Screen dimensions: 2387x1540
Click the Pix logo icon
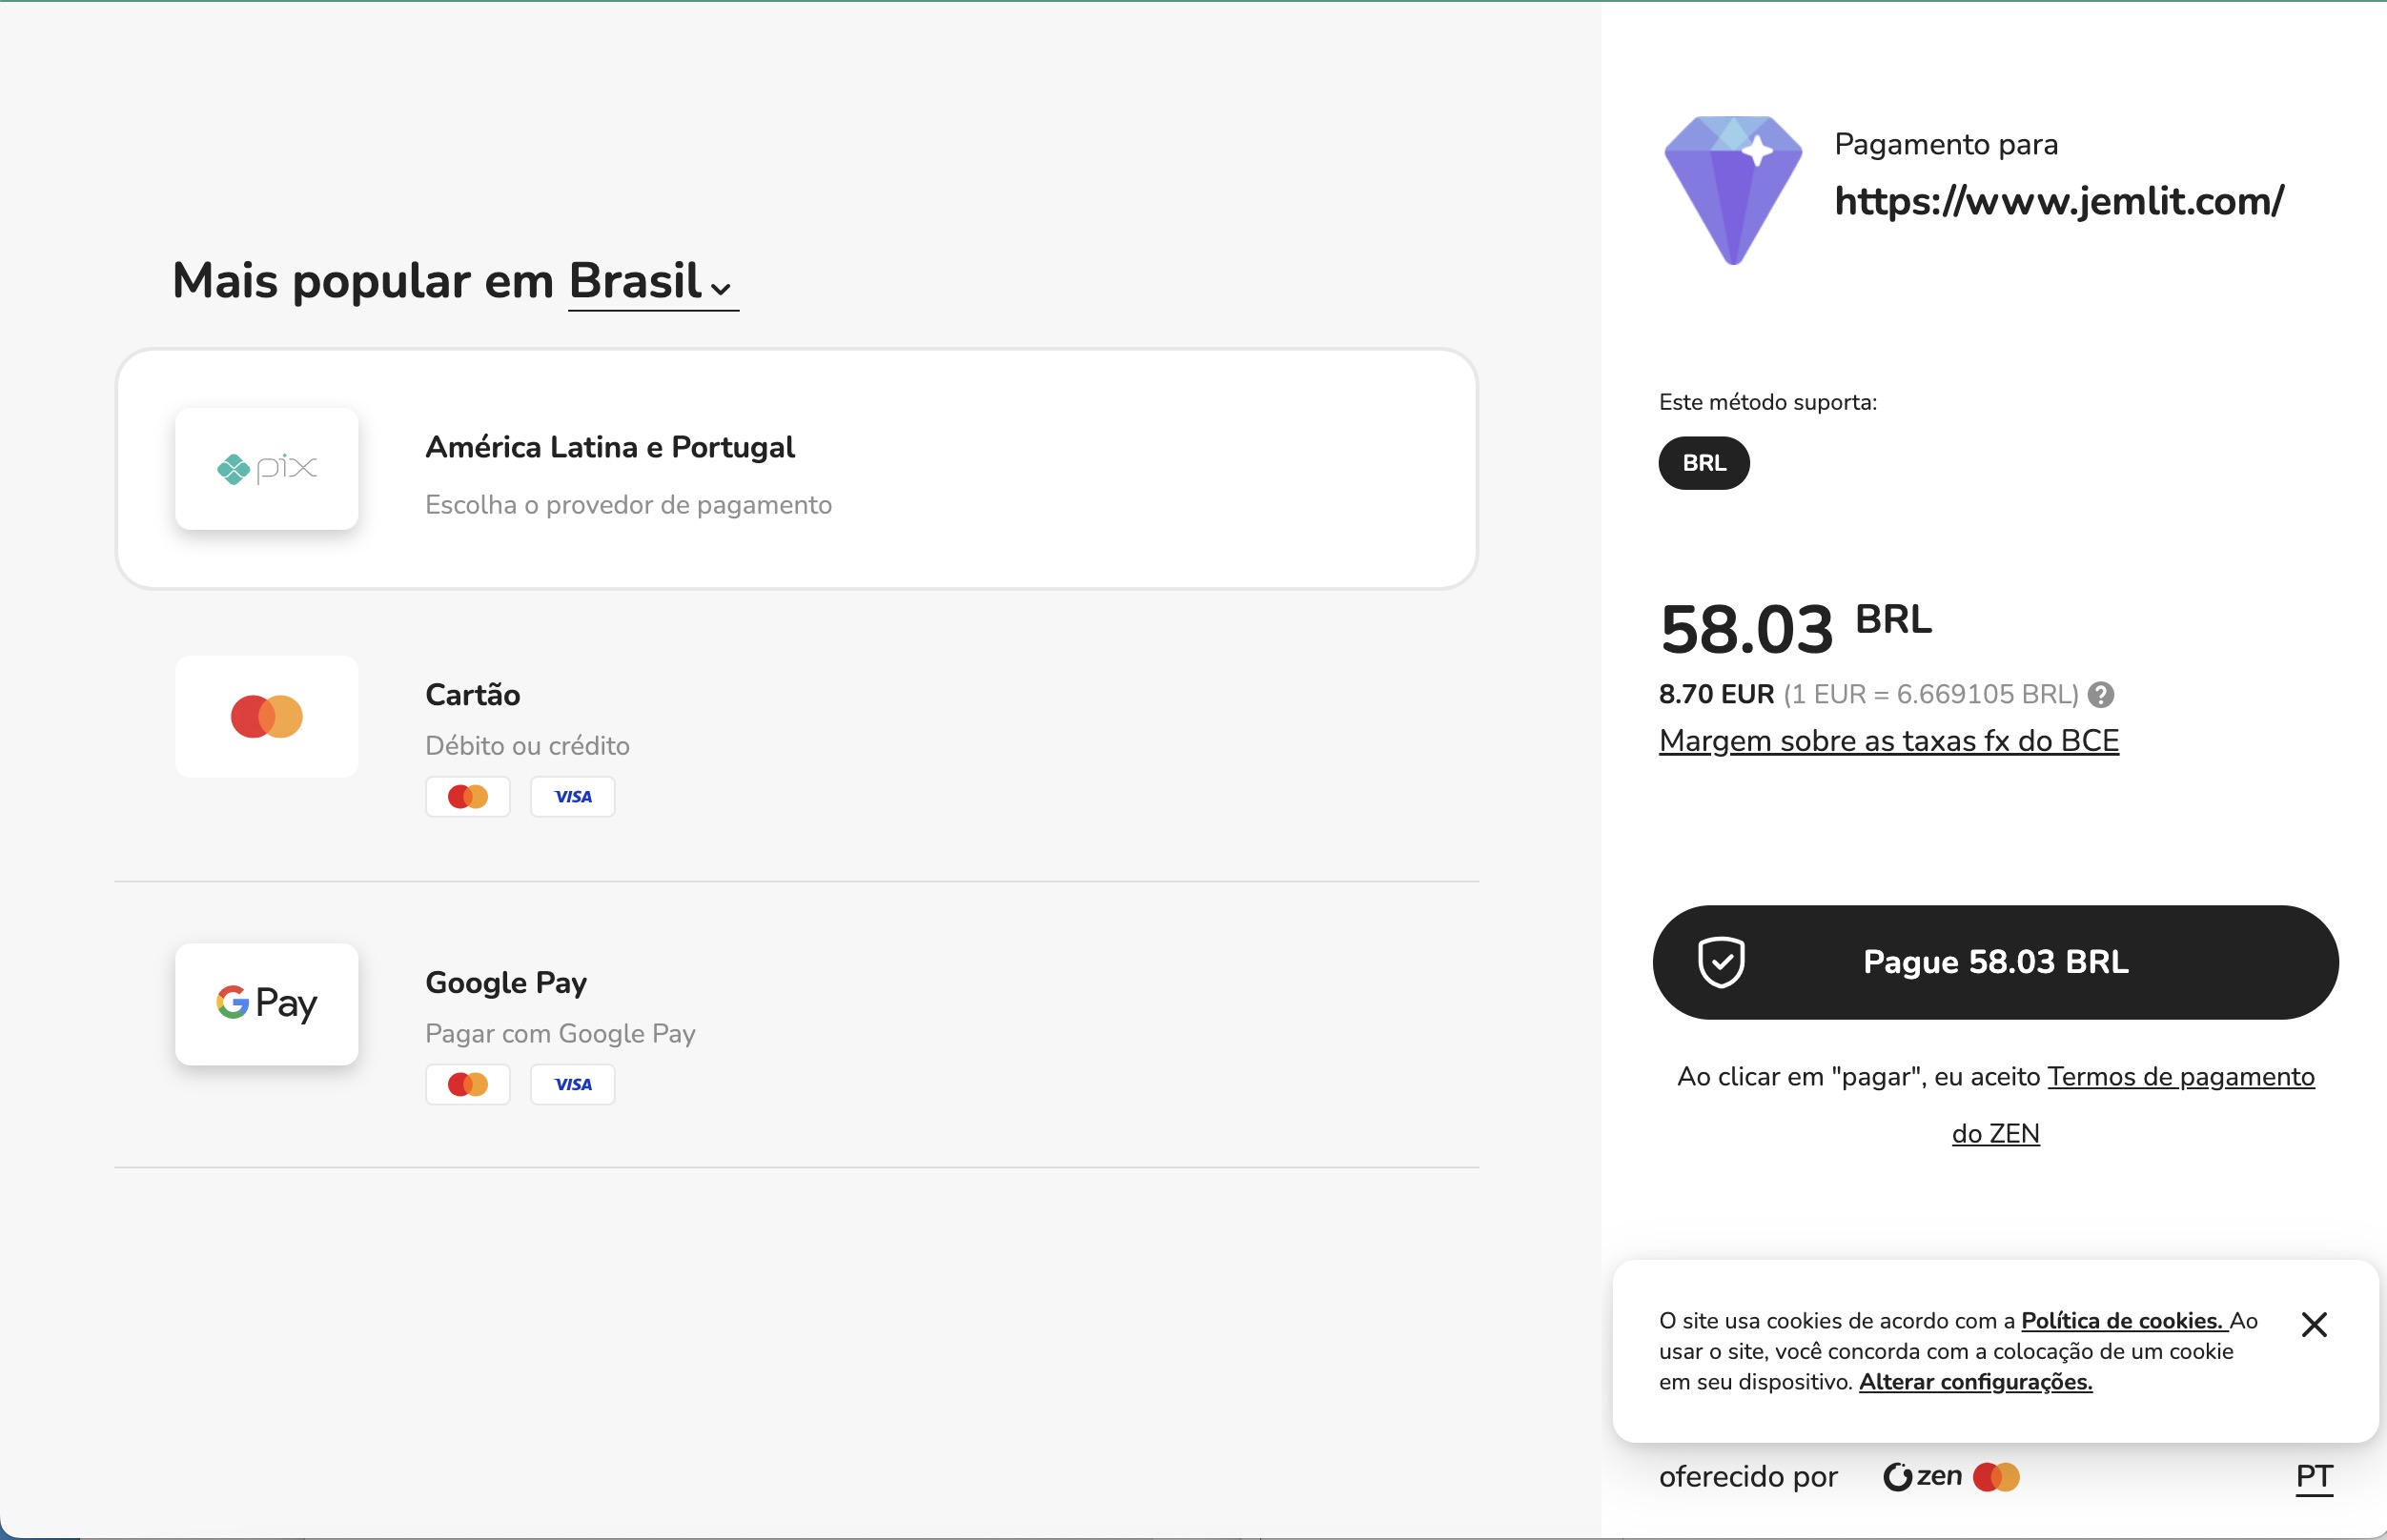click(x=266, y=468)
